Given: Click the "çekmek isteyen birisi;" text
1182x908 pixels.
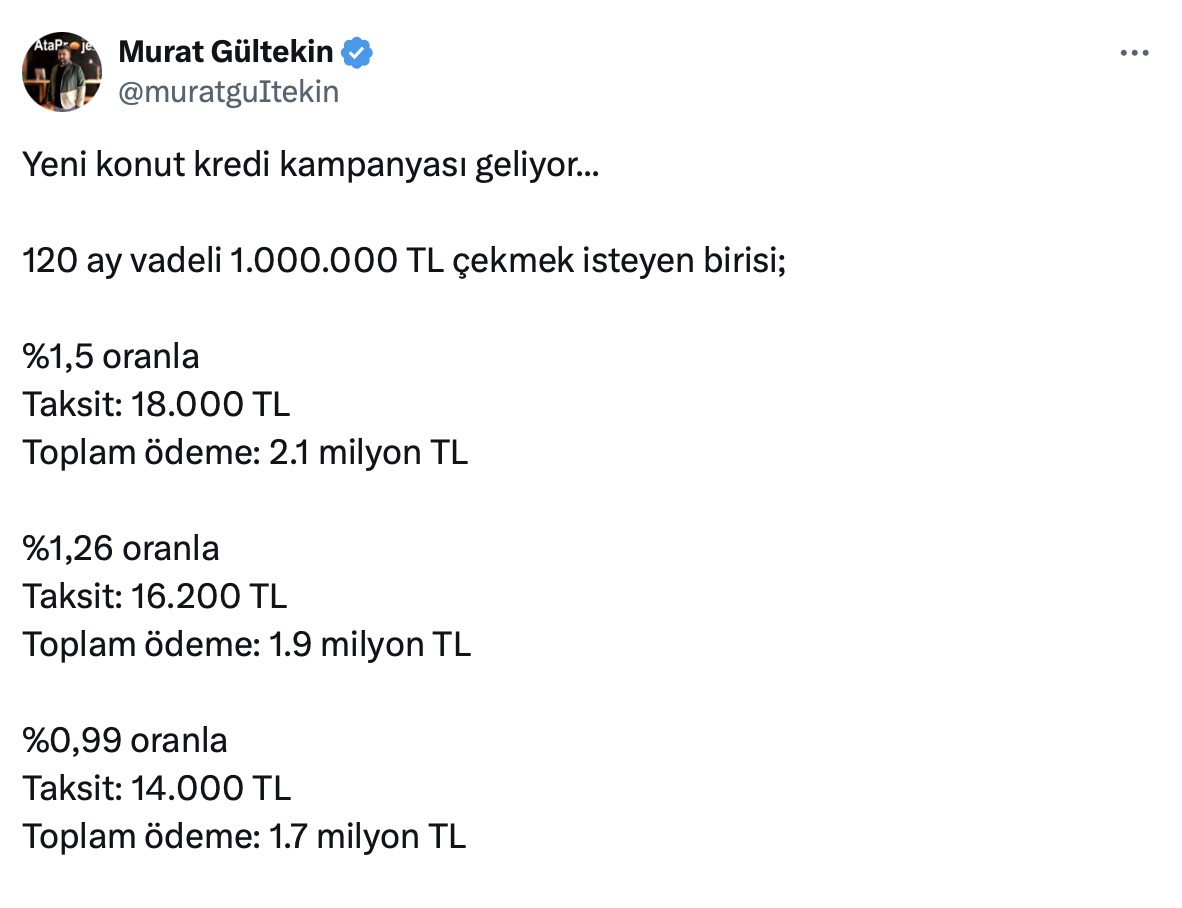Looking at the screenshot, I should 616,261.
